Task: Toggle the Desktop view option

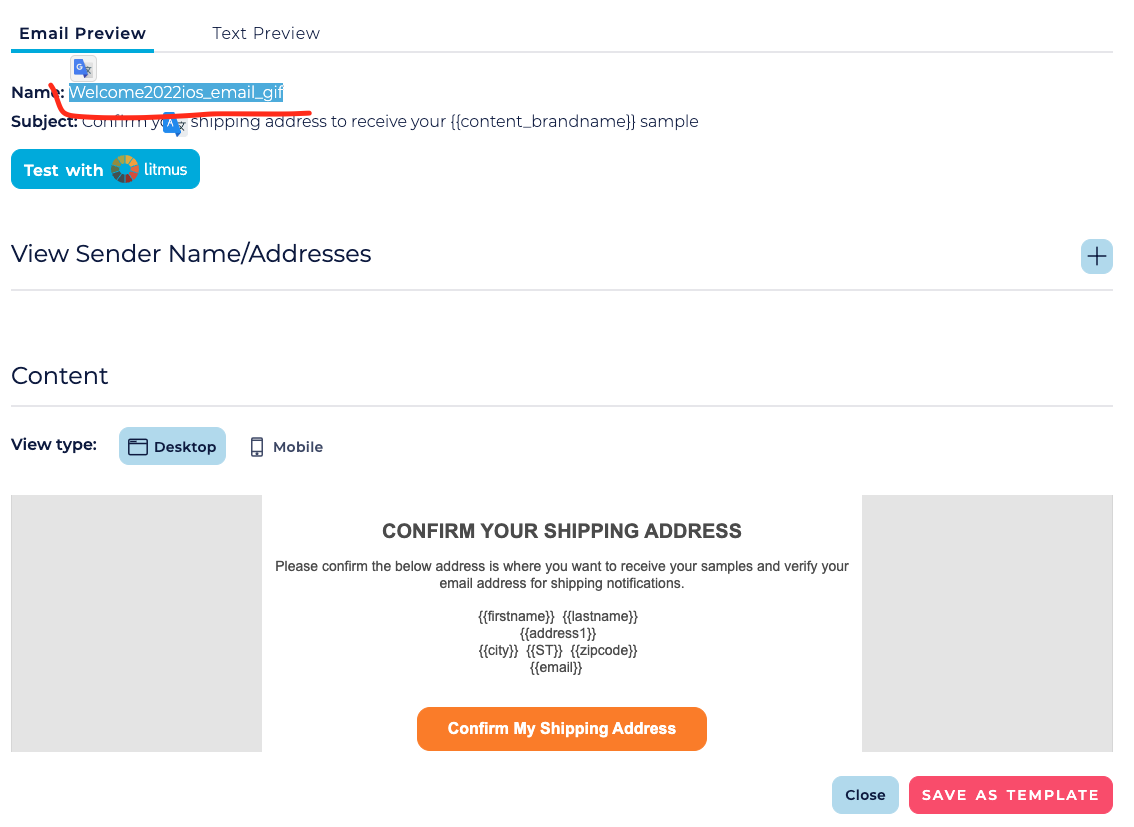Action: click(x=172, y=446)
